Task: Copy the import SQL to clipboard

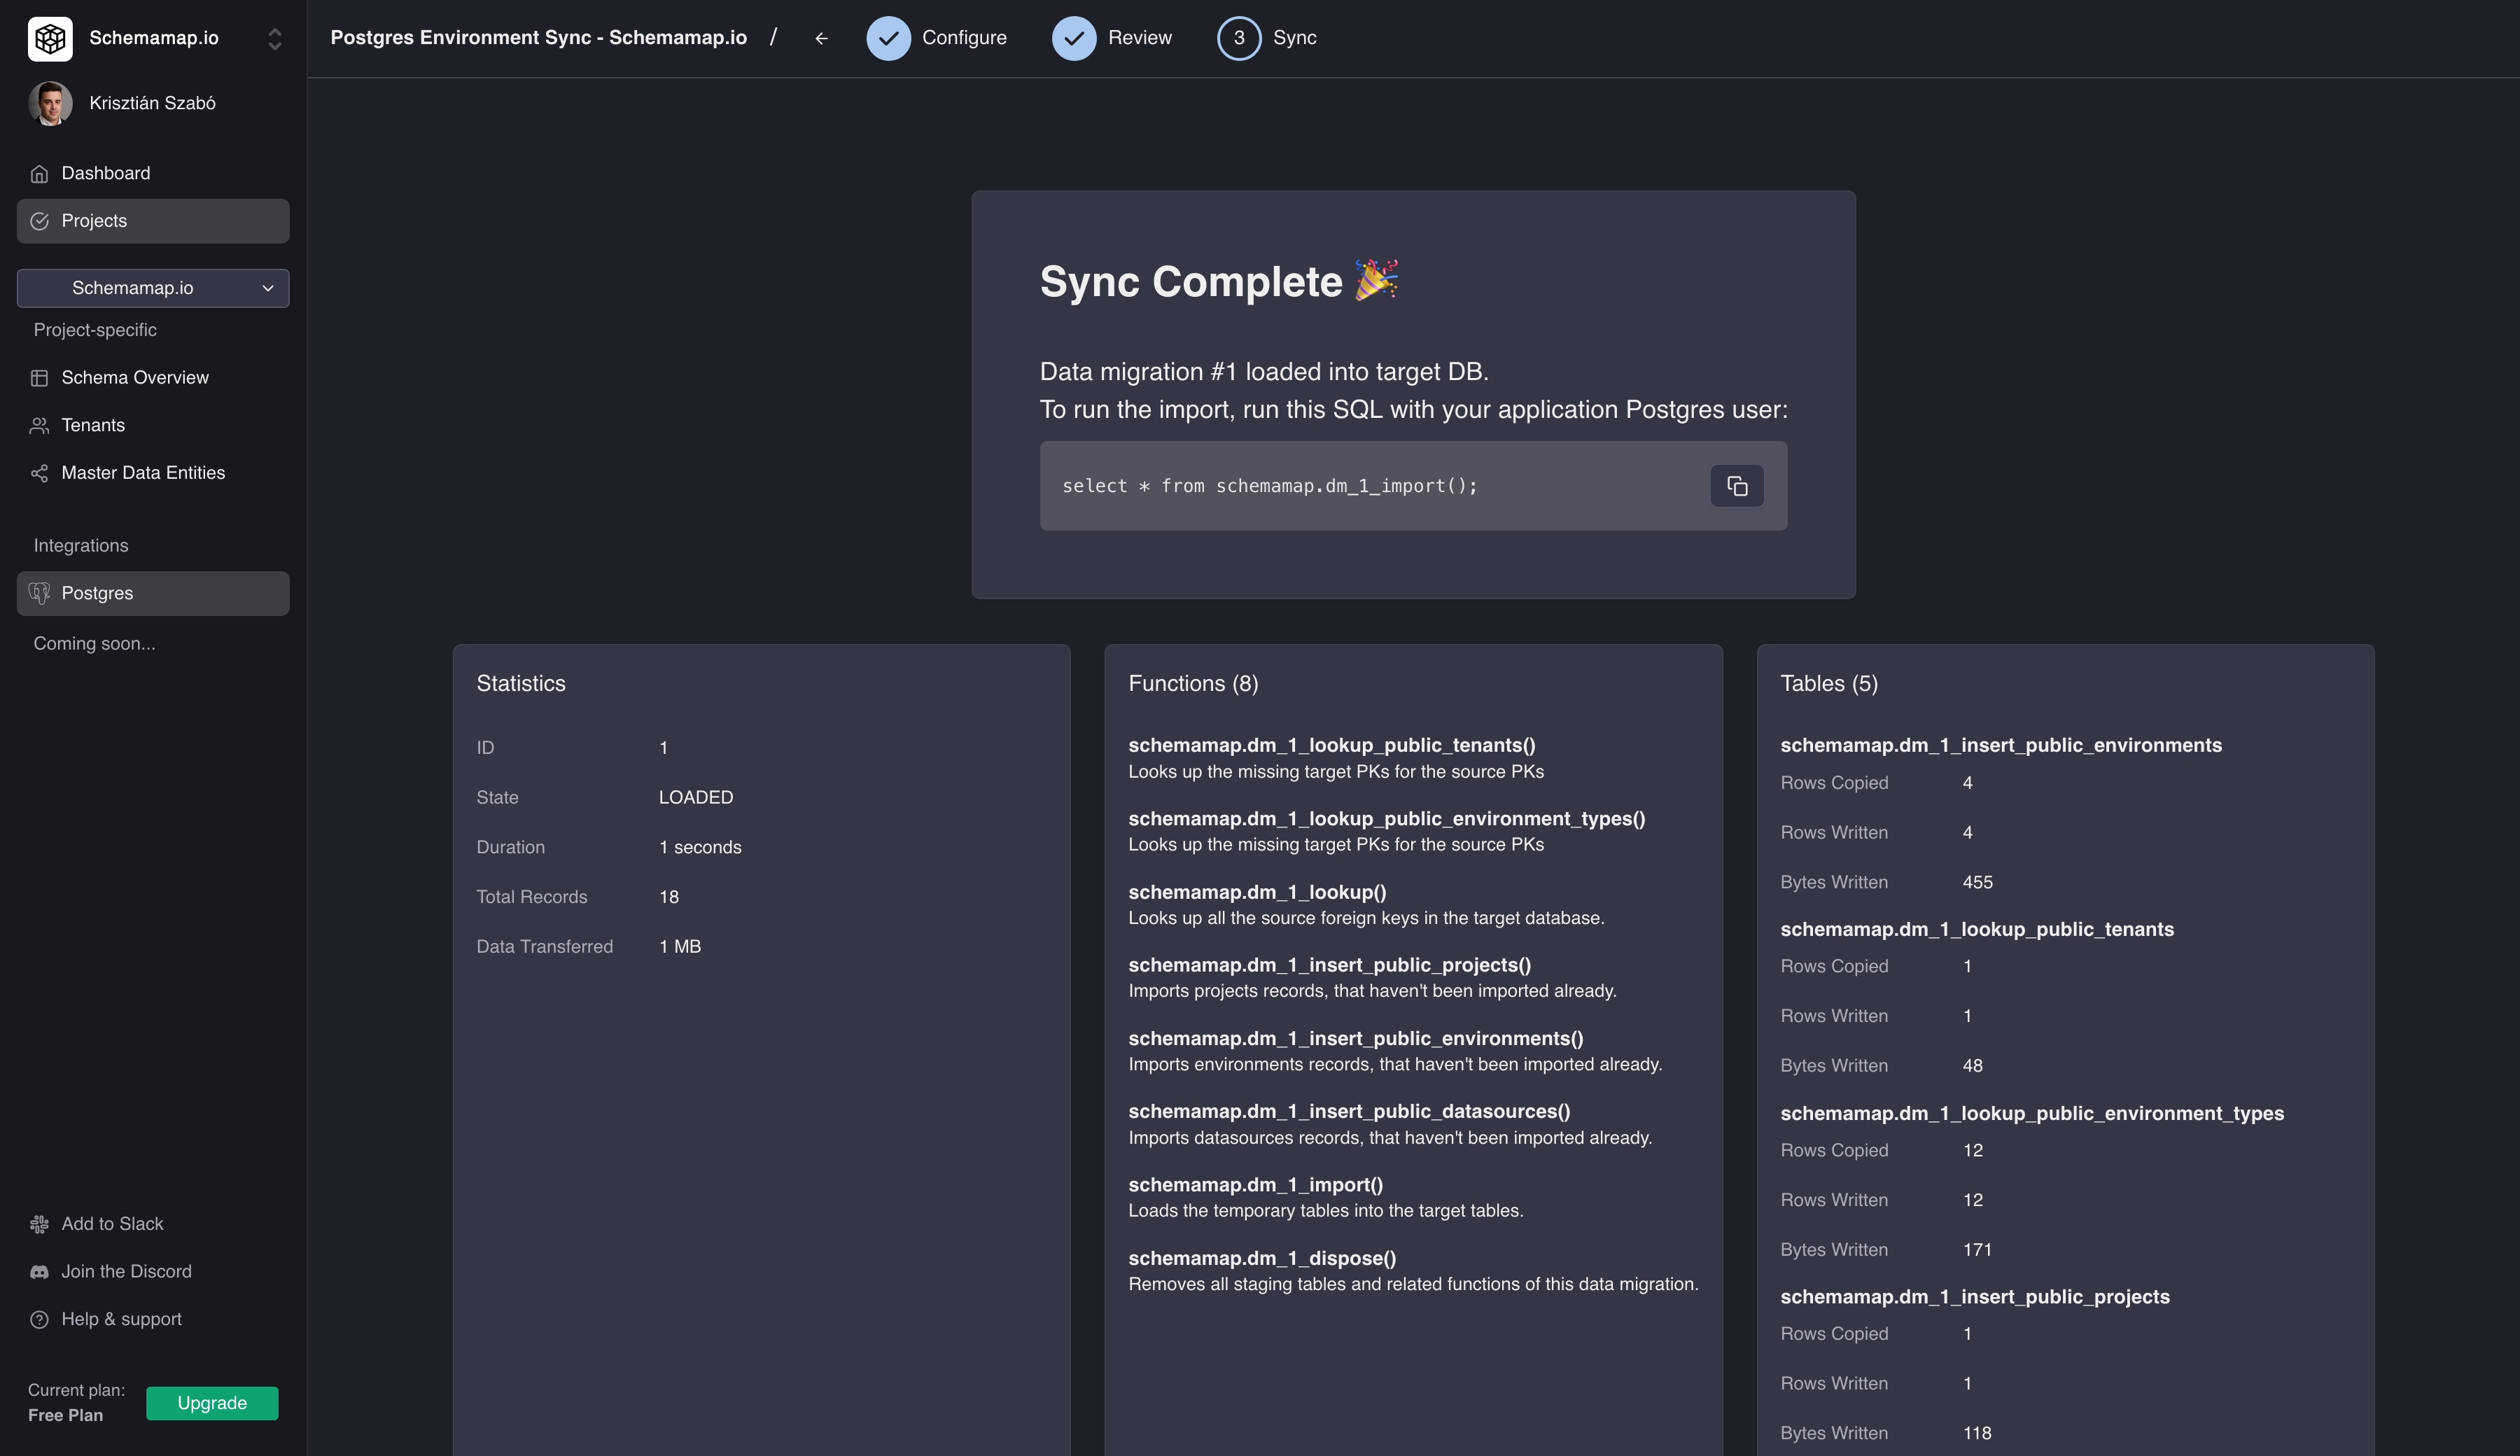Action: tap(1737, 486)
